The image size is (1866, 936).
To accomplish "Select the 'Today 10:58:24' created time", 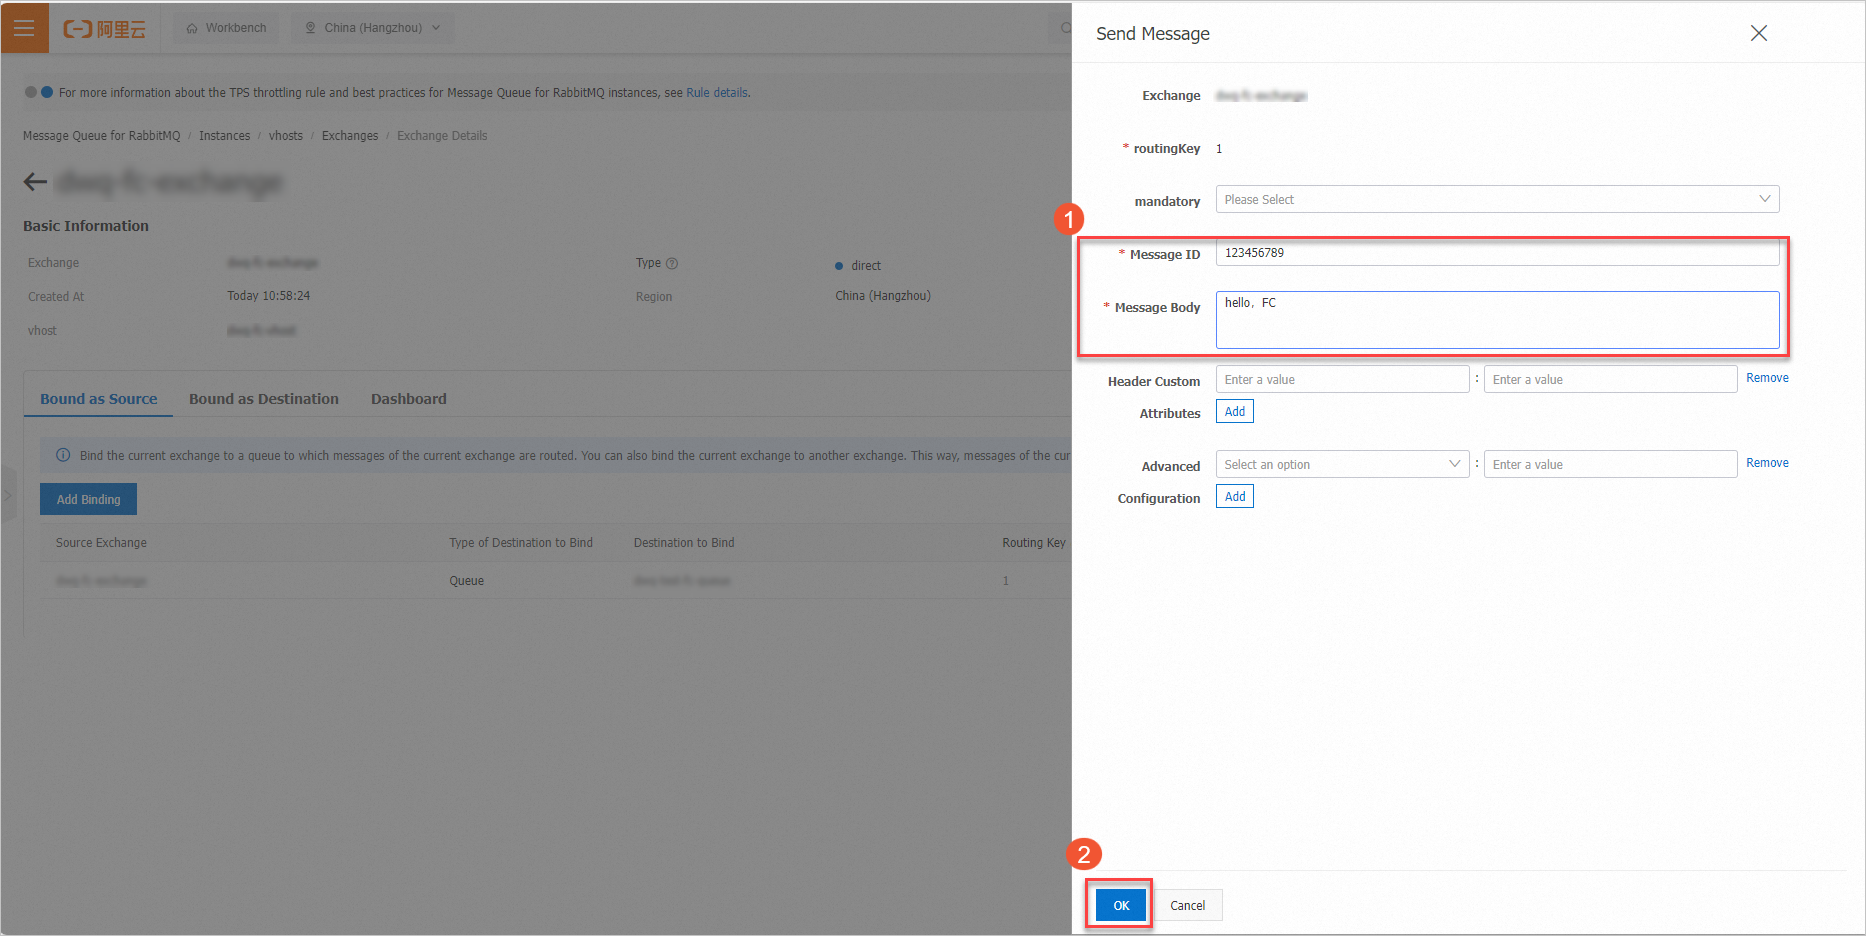I will (x=268, y=296).
